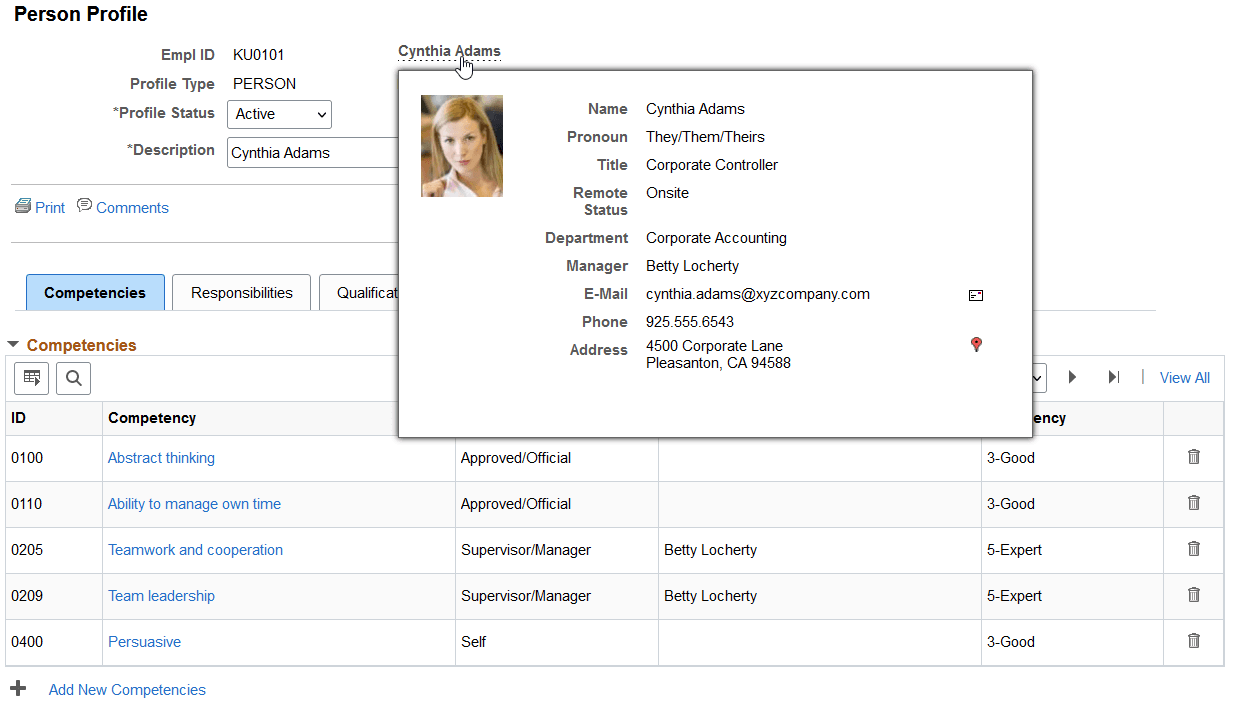Viewport: 1233px width, 710px height.
Task: Delete the Persuasive competency with trash icon
Action: pyautogui.click(x=1192, y=641)
